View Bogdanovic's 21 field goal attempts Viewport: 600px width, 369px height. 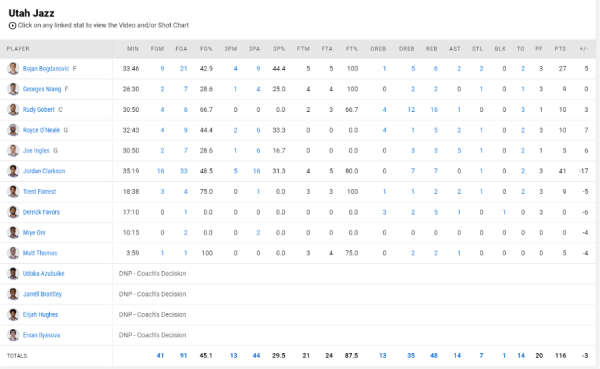click(x=183, y=69)
